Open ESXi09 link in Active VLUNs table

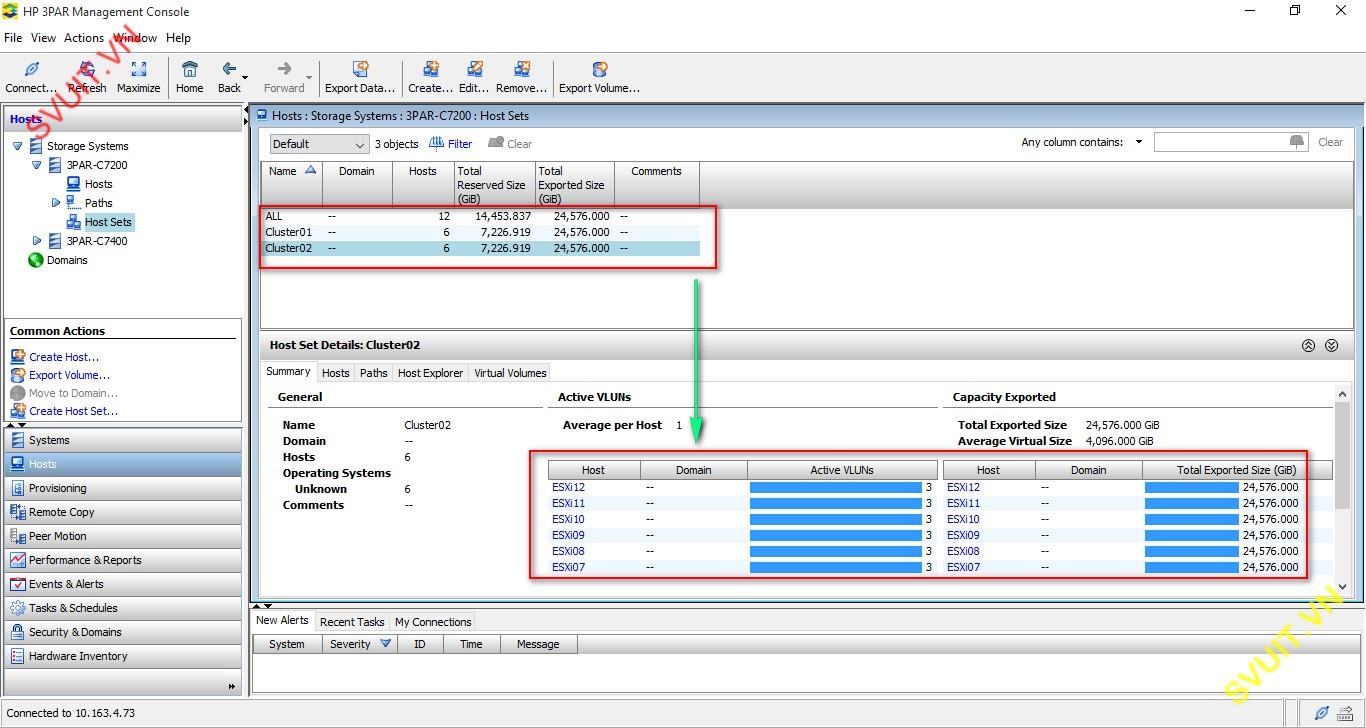point(568,535)
